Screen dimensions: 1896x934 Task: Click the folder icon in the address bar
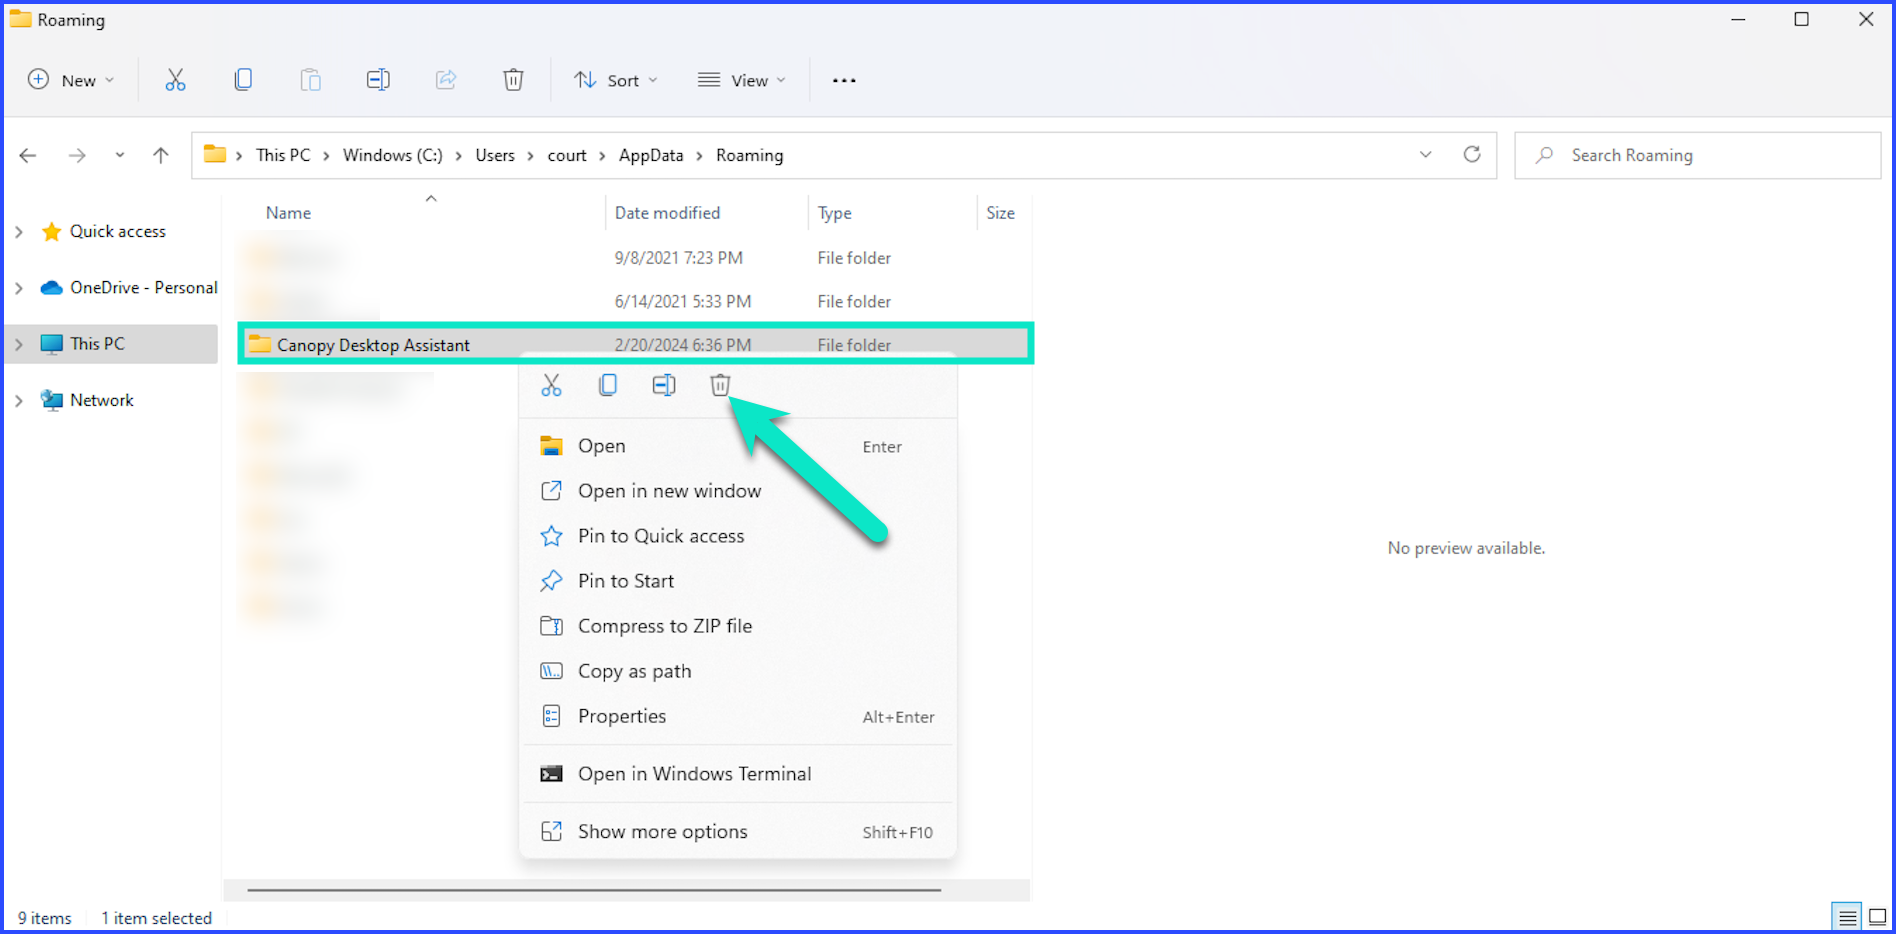(x=214, y=154)
